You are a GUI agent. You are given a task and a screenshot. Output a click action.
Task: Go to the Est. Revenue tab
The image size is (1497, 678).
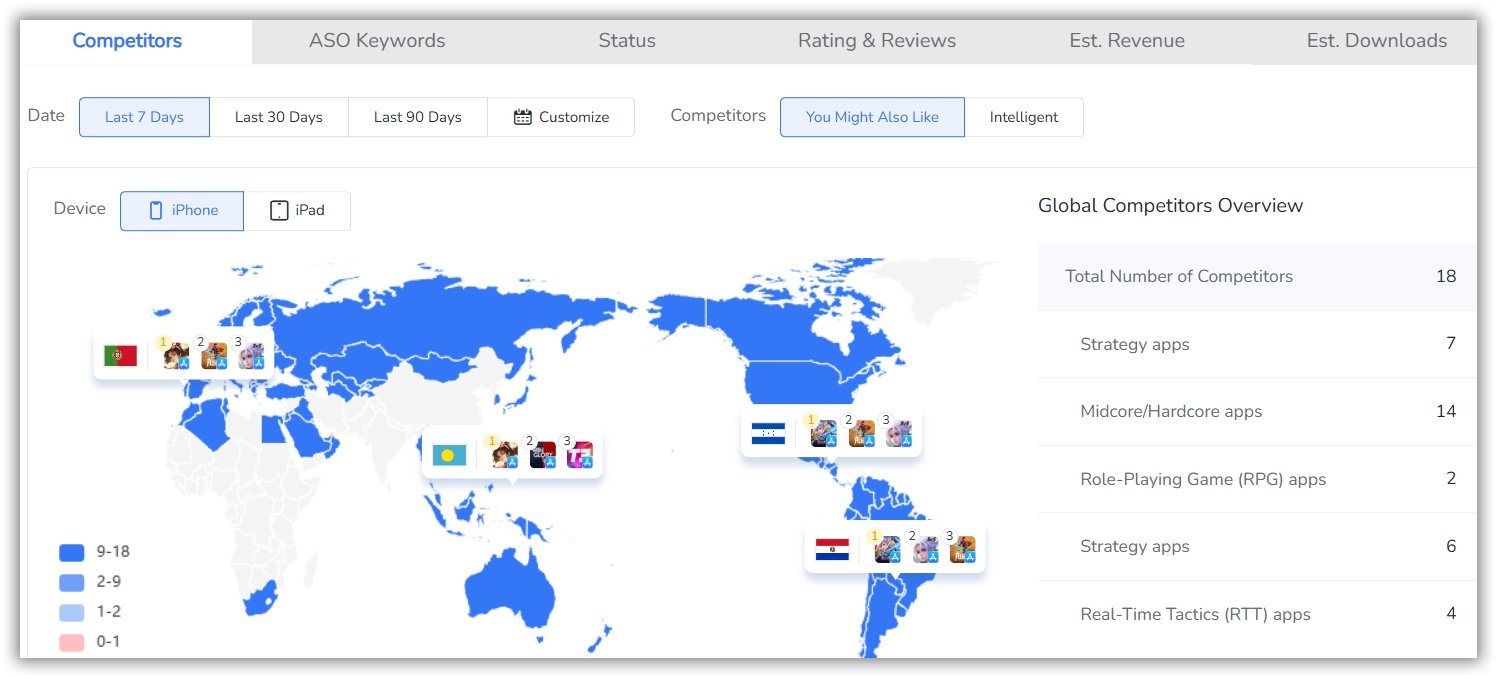[1126, 41]
